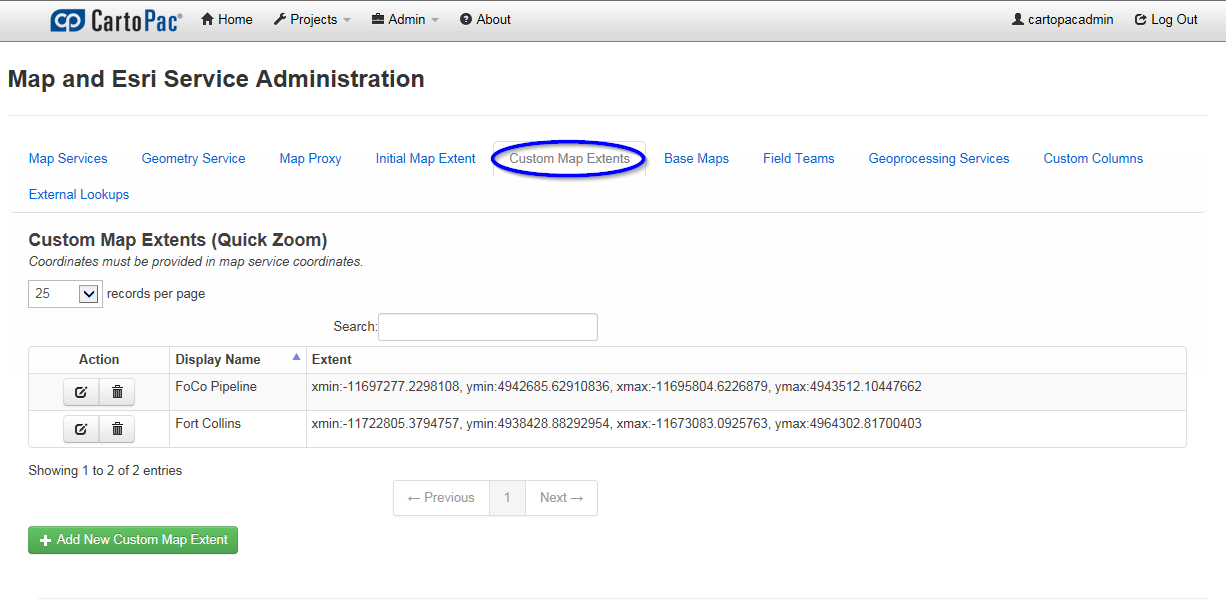Image resolution: width=1226 pixels, height=610 pixels.
Task: Click the CartoPac logo
Action: 116,20
